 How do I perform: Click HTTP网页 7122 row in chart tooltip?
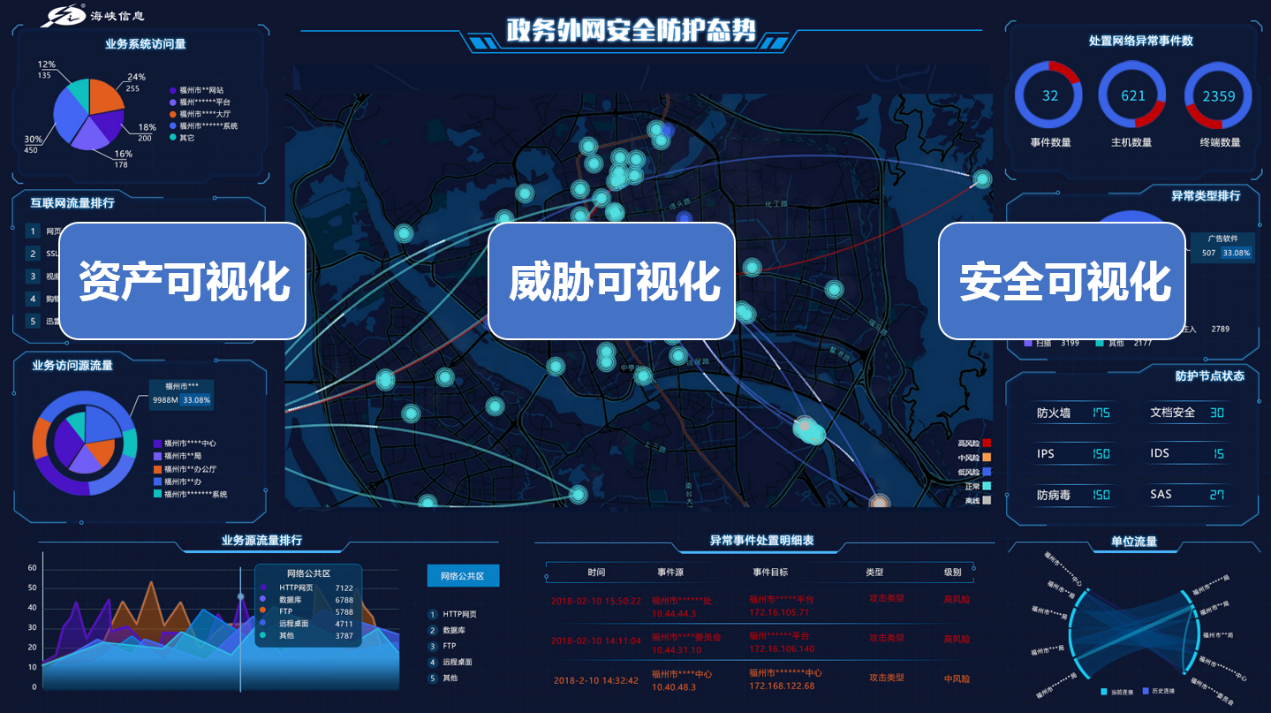[308, 588]
